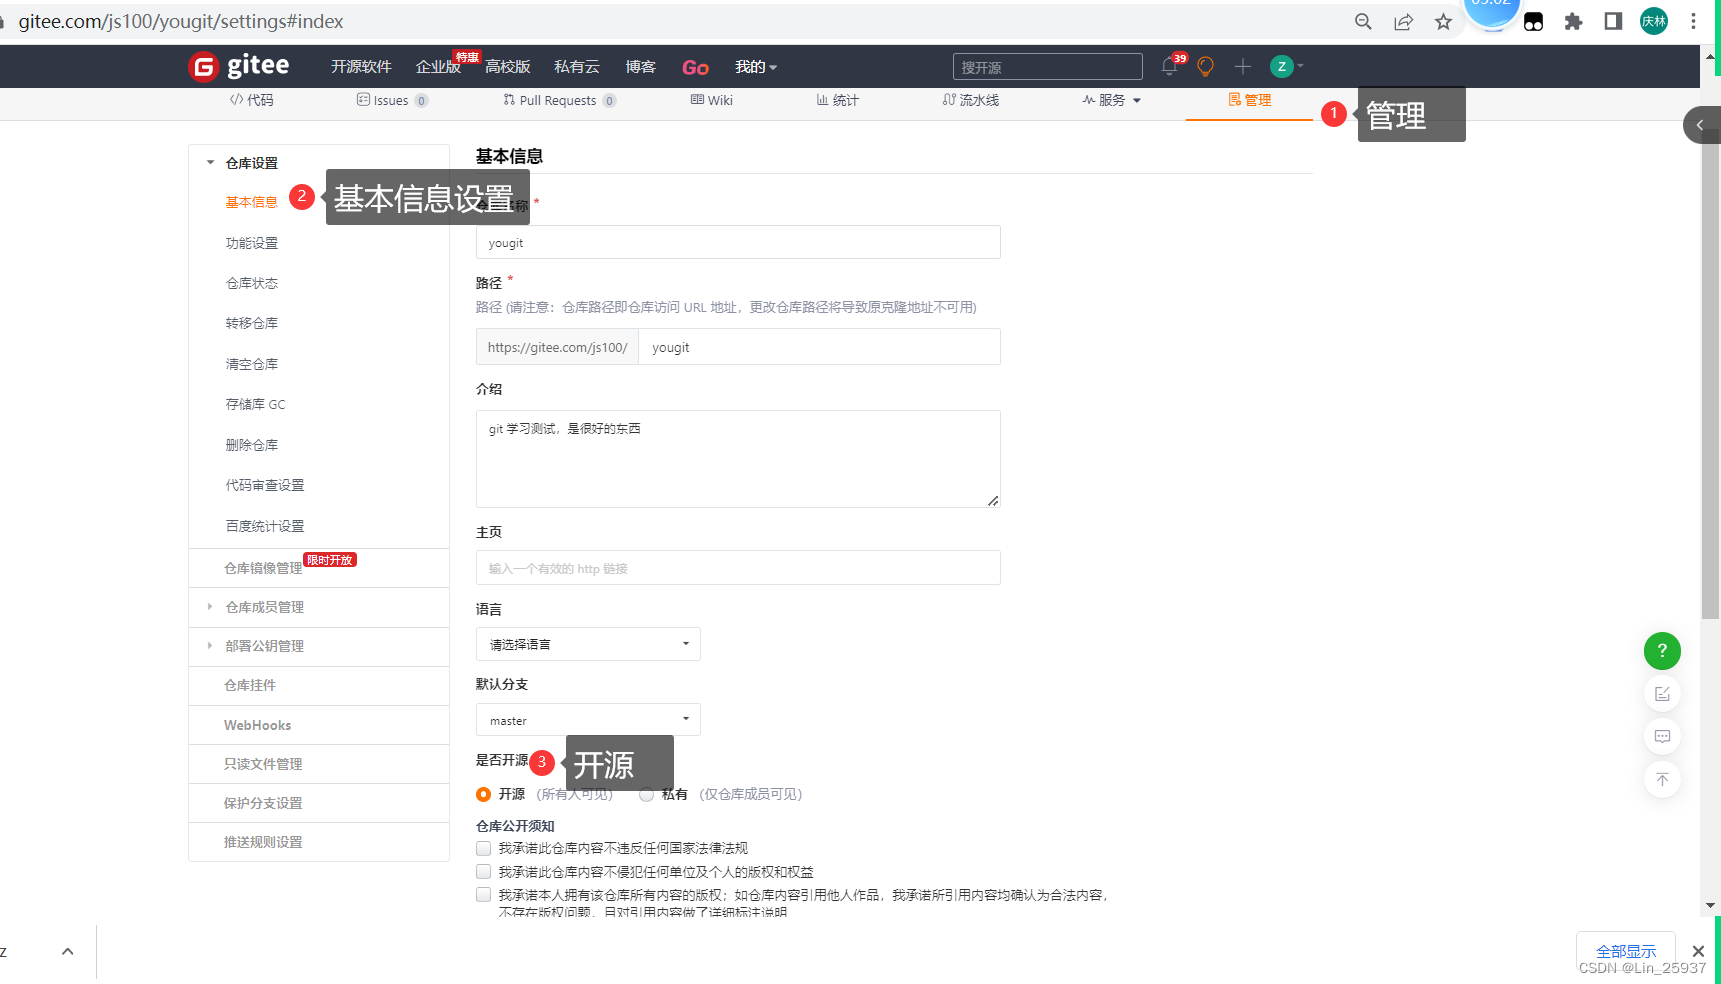Open the 统计 statistics tab

tap(838, 100)
